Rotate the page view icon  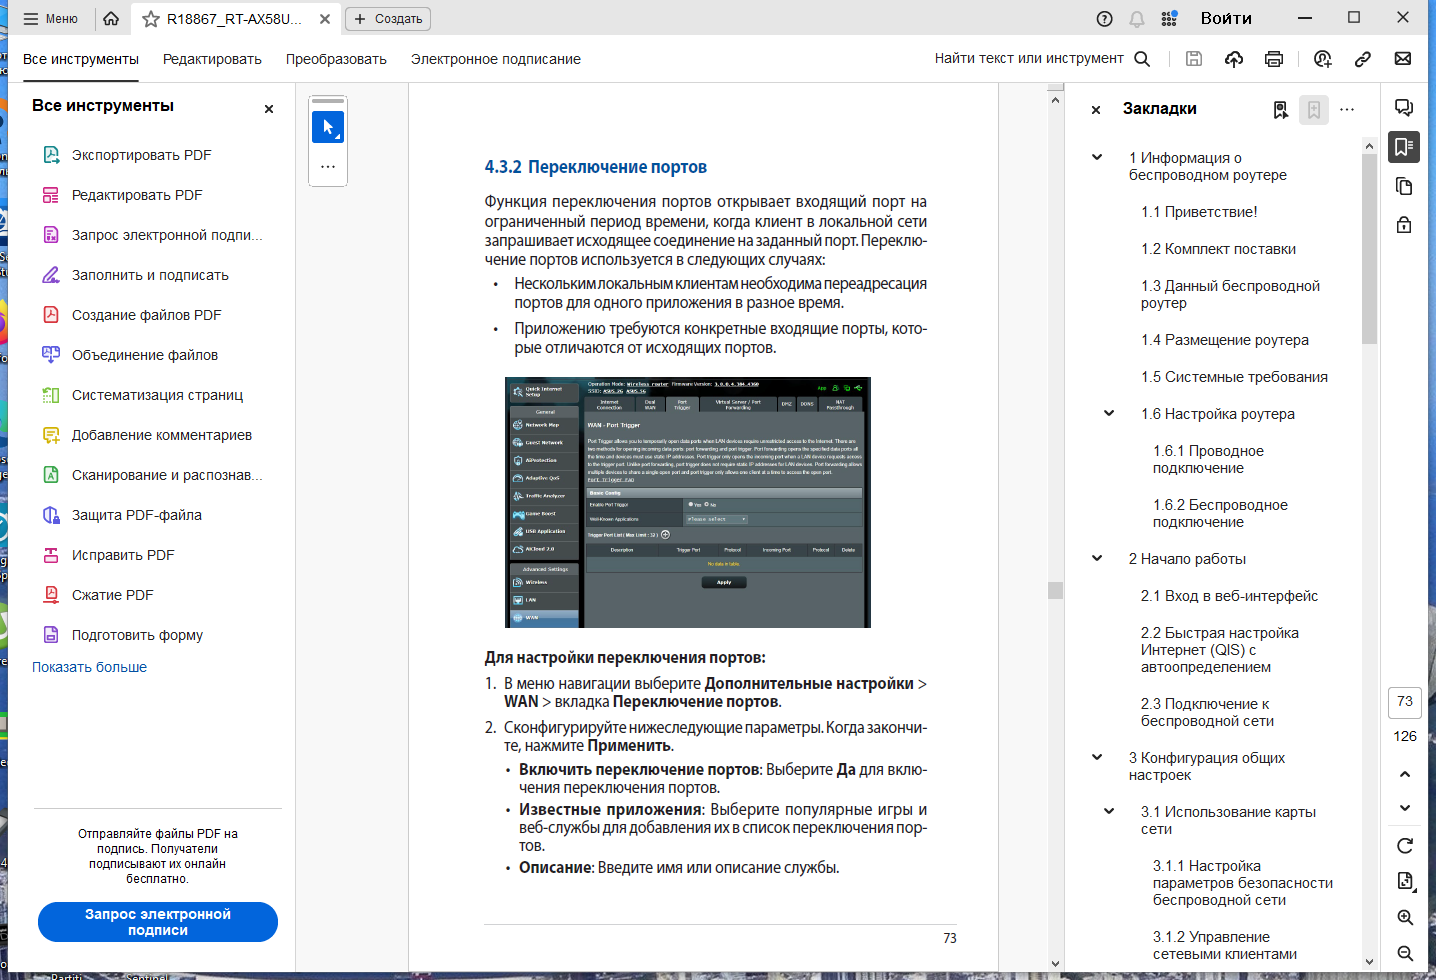click(x=1405, y=846)
